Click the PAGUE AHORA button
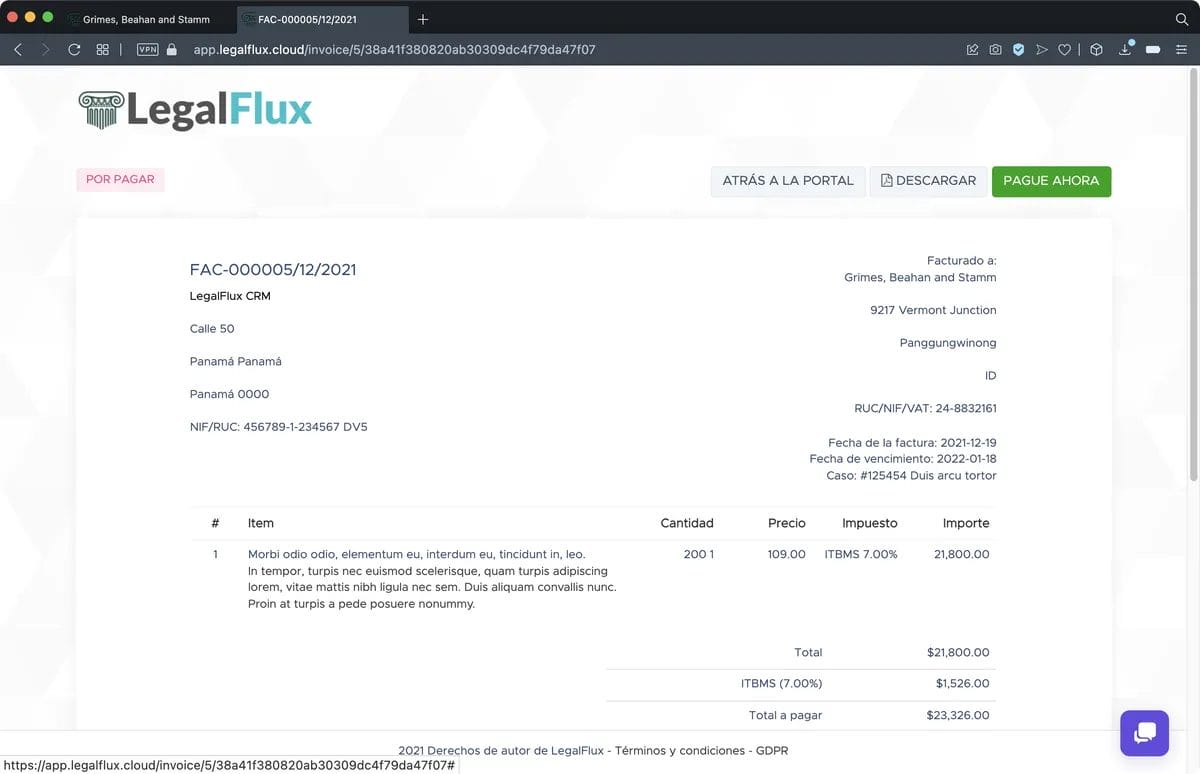This screenshot has width=1200, height=774. [1051, 181]
